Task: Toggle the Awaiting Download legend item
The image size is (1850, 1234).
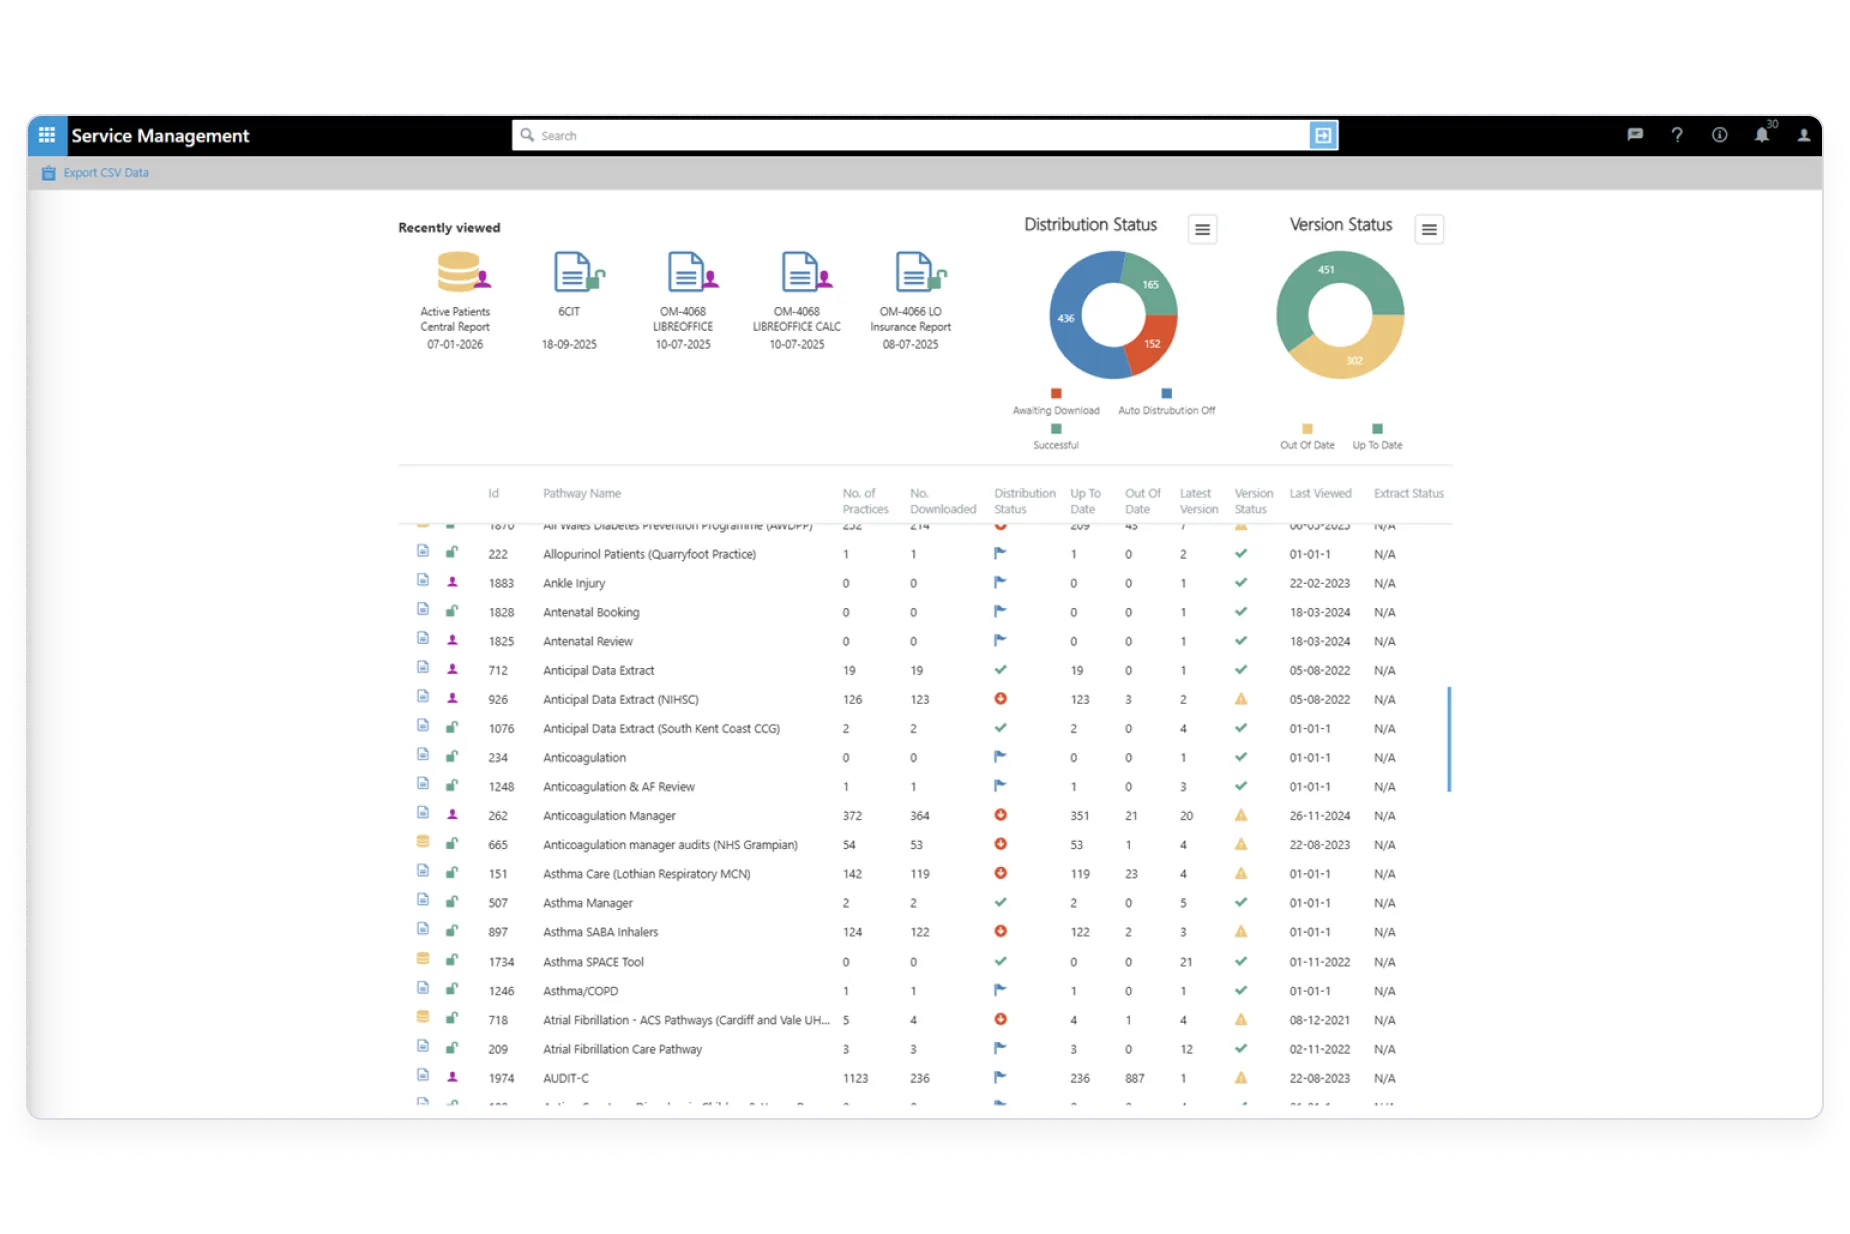Action: [x=1055, y=402]
